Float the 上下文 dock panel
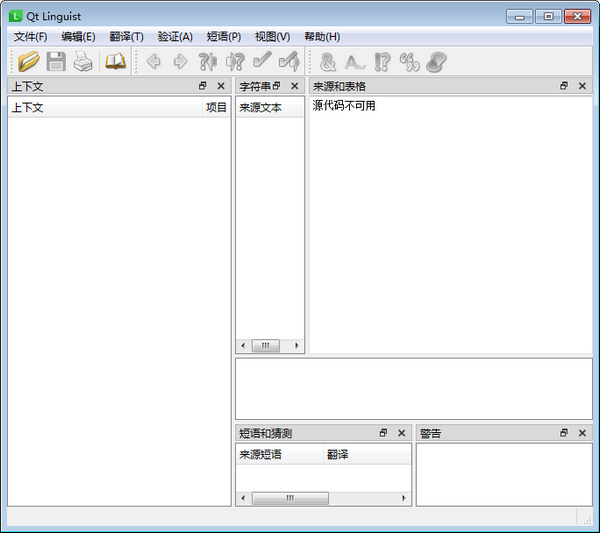This screenshot has height=533, width=600. (x=203, y=86)
